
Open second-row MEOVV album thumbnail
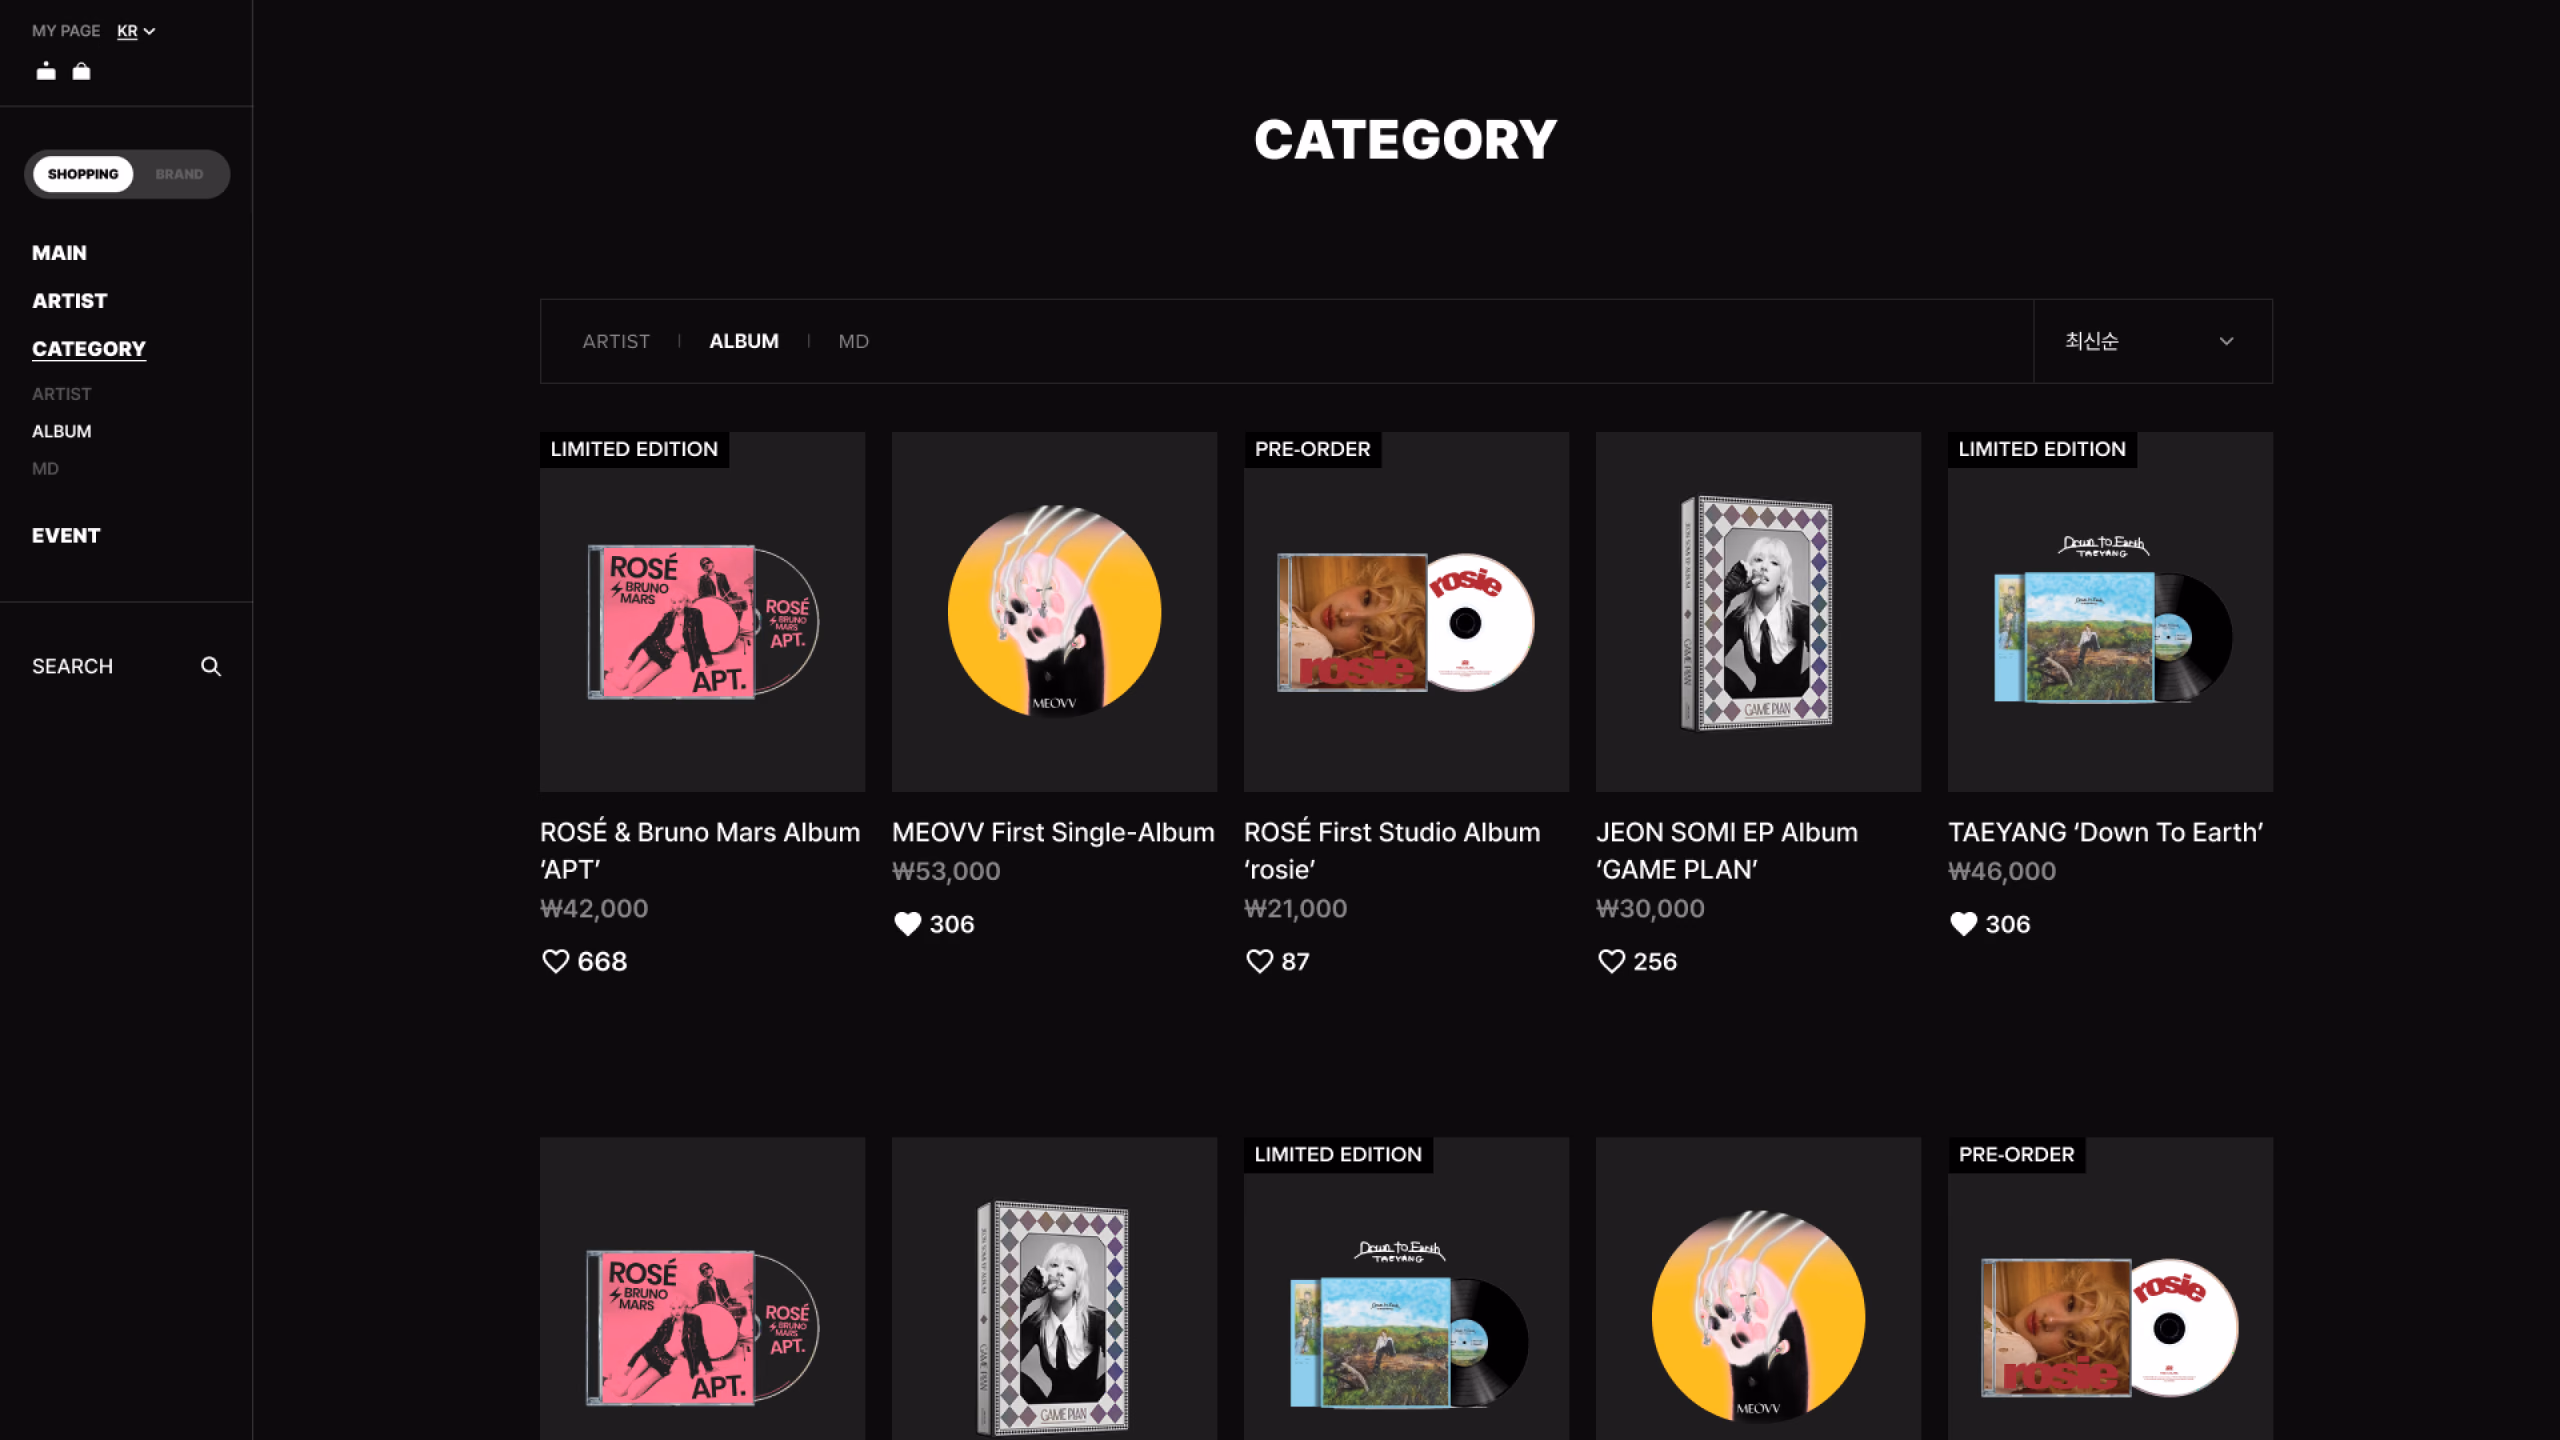pyautogui.click(x=1758, y=1288)
